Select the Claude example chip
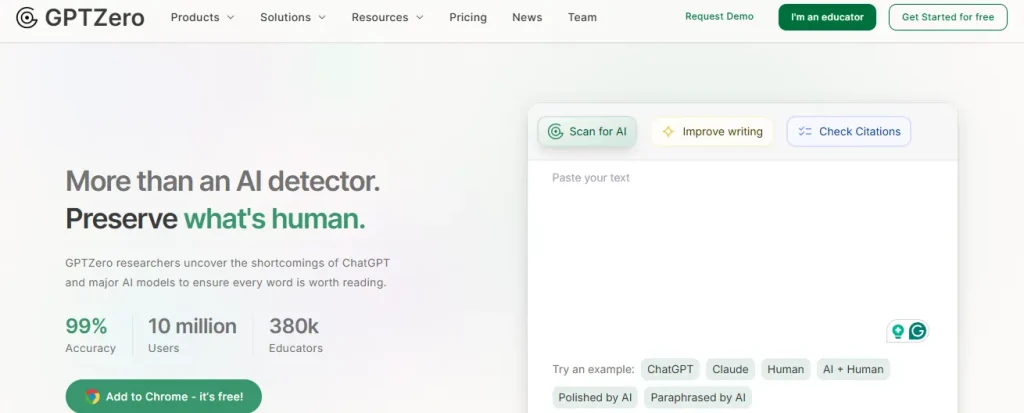 (x=730, y=369)
